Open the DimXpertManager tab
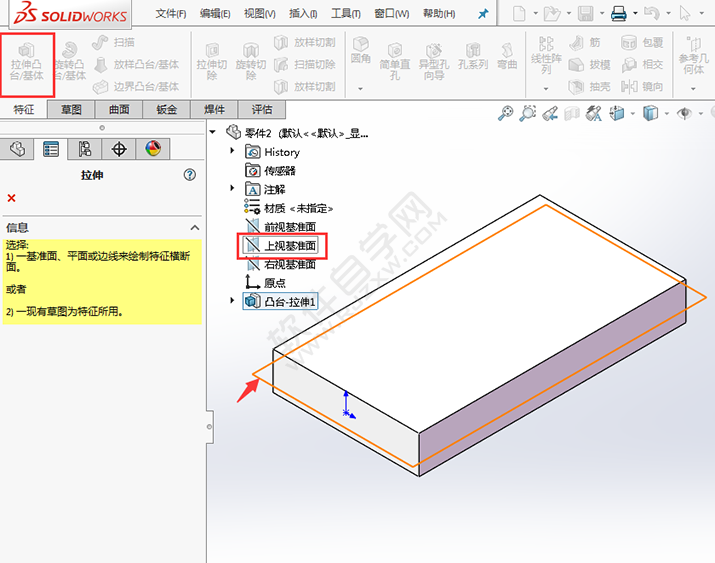 119,149
